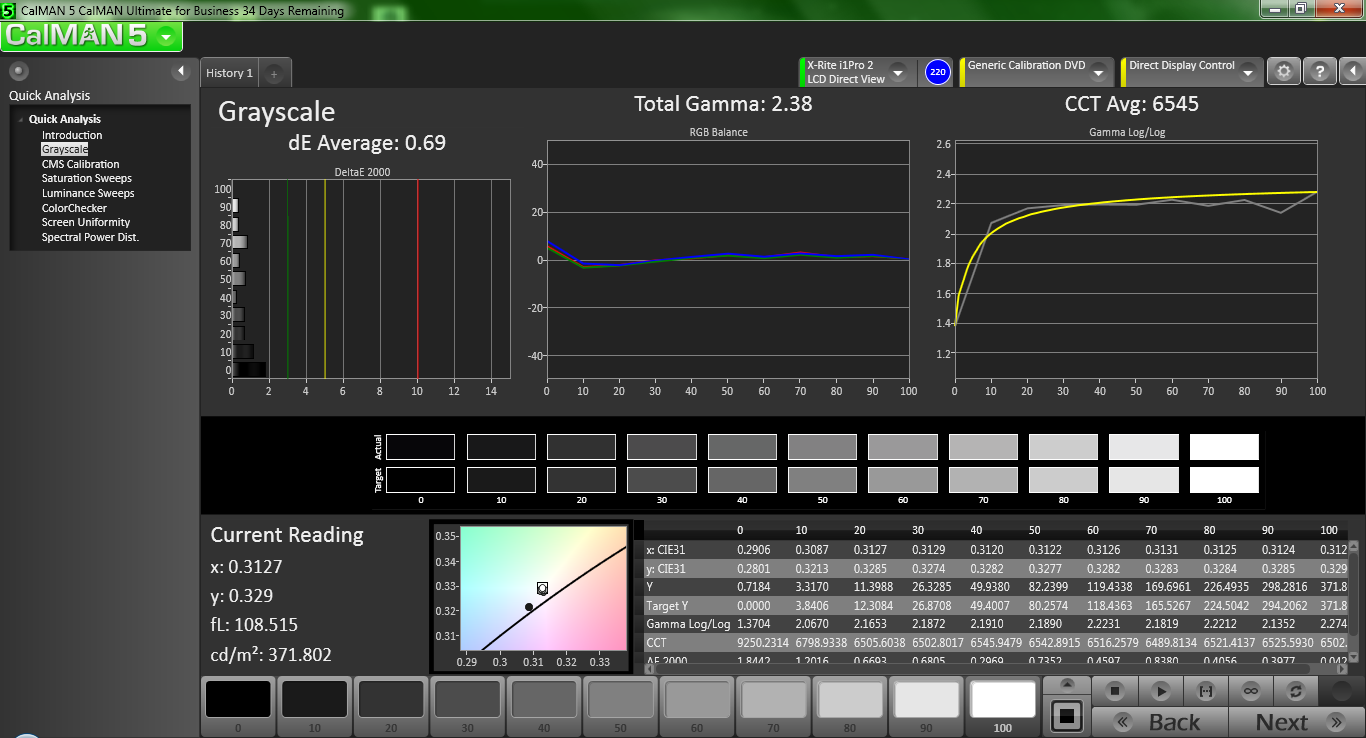Enable continuous read infinity icon
The width and height of the screenshot is (1366, 738).
pos(1250,691)
